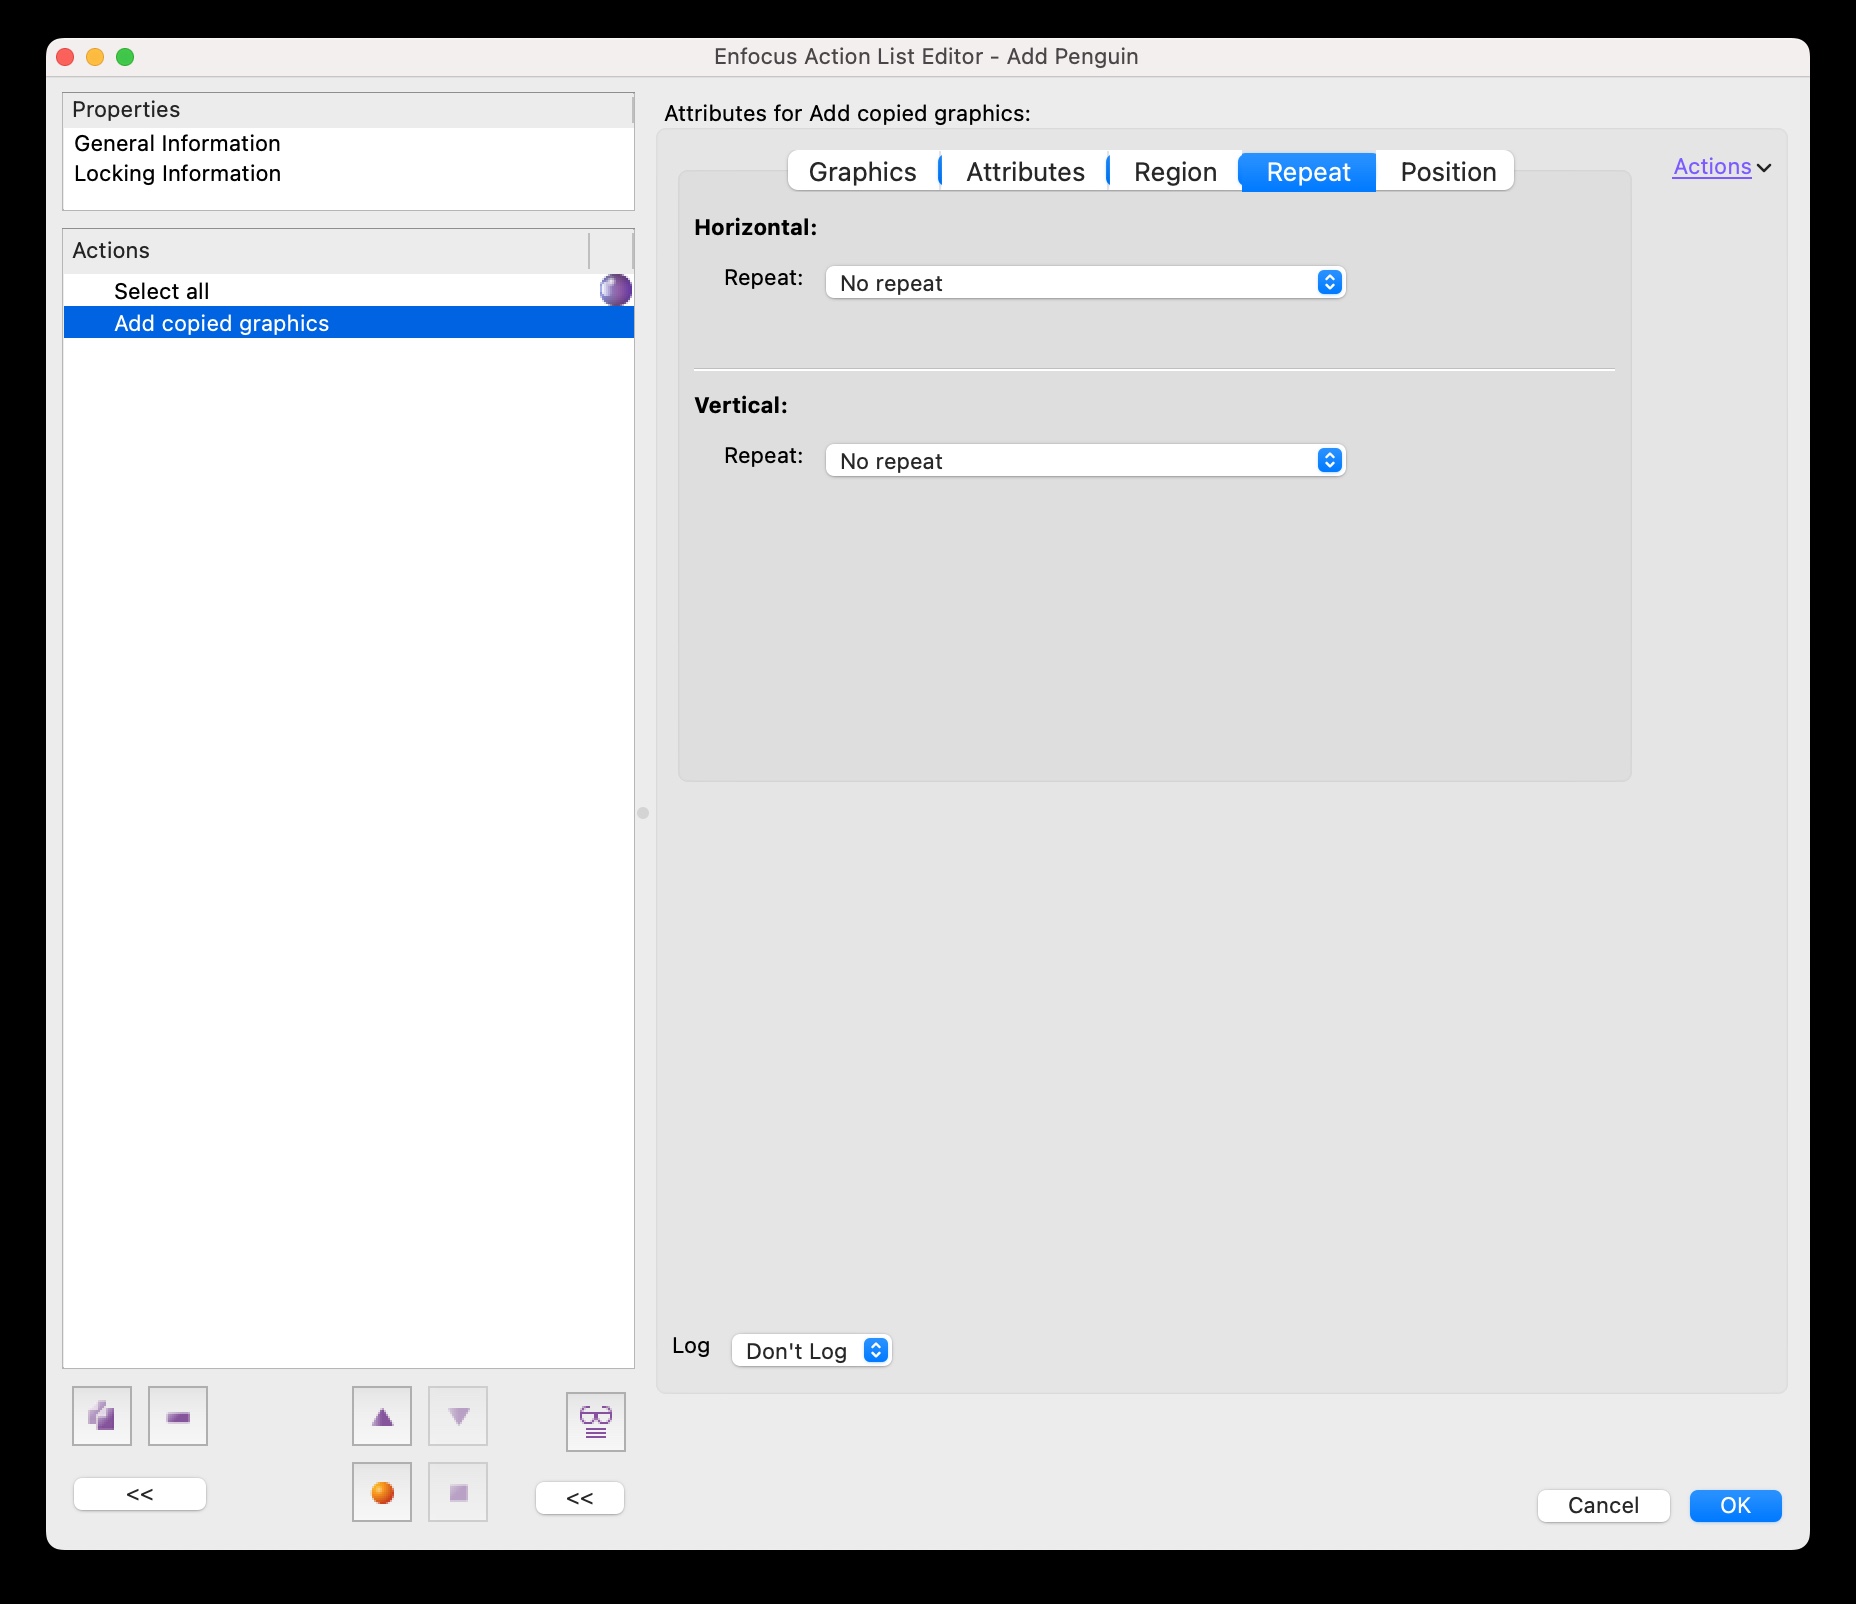
Task: Click the Cancel button
Action: 1603,1506
